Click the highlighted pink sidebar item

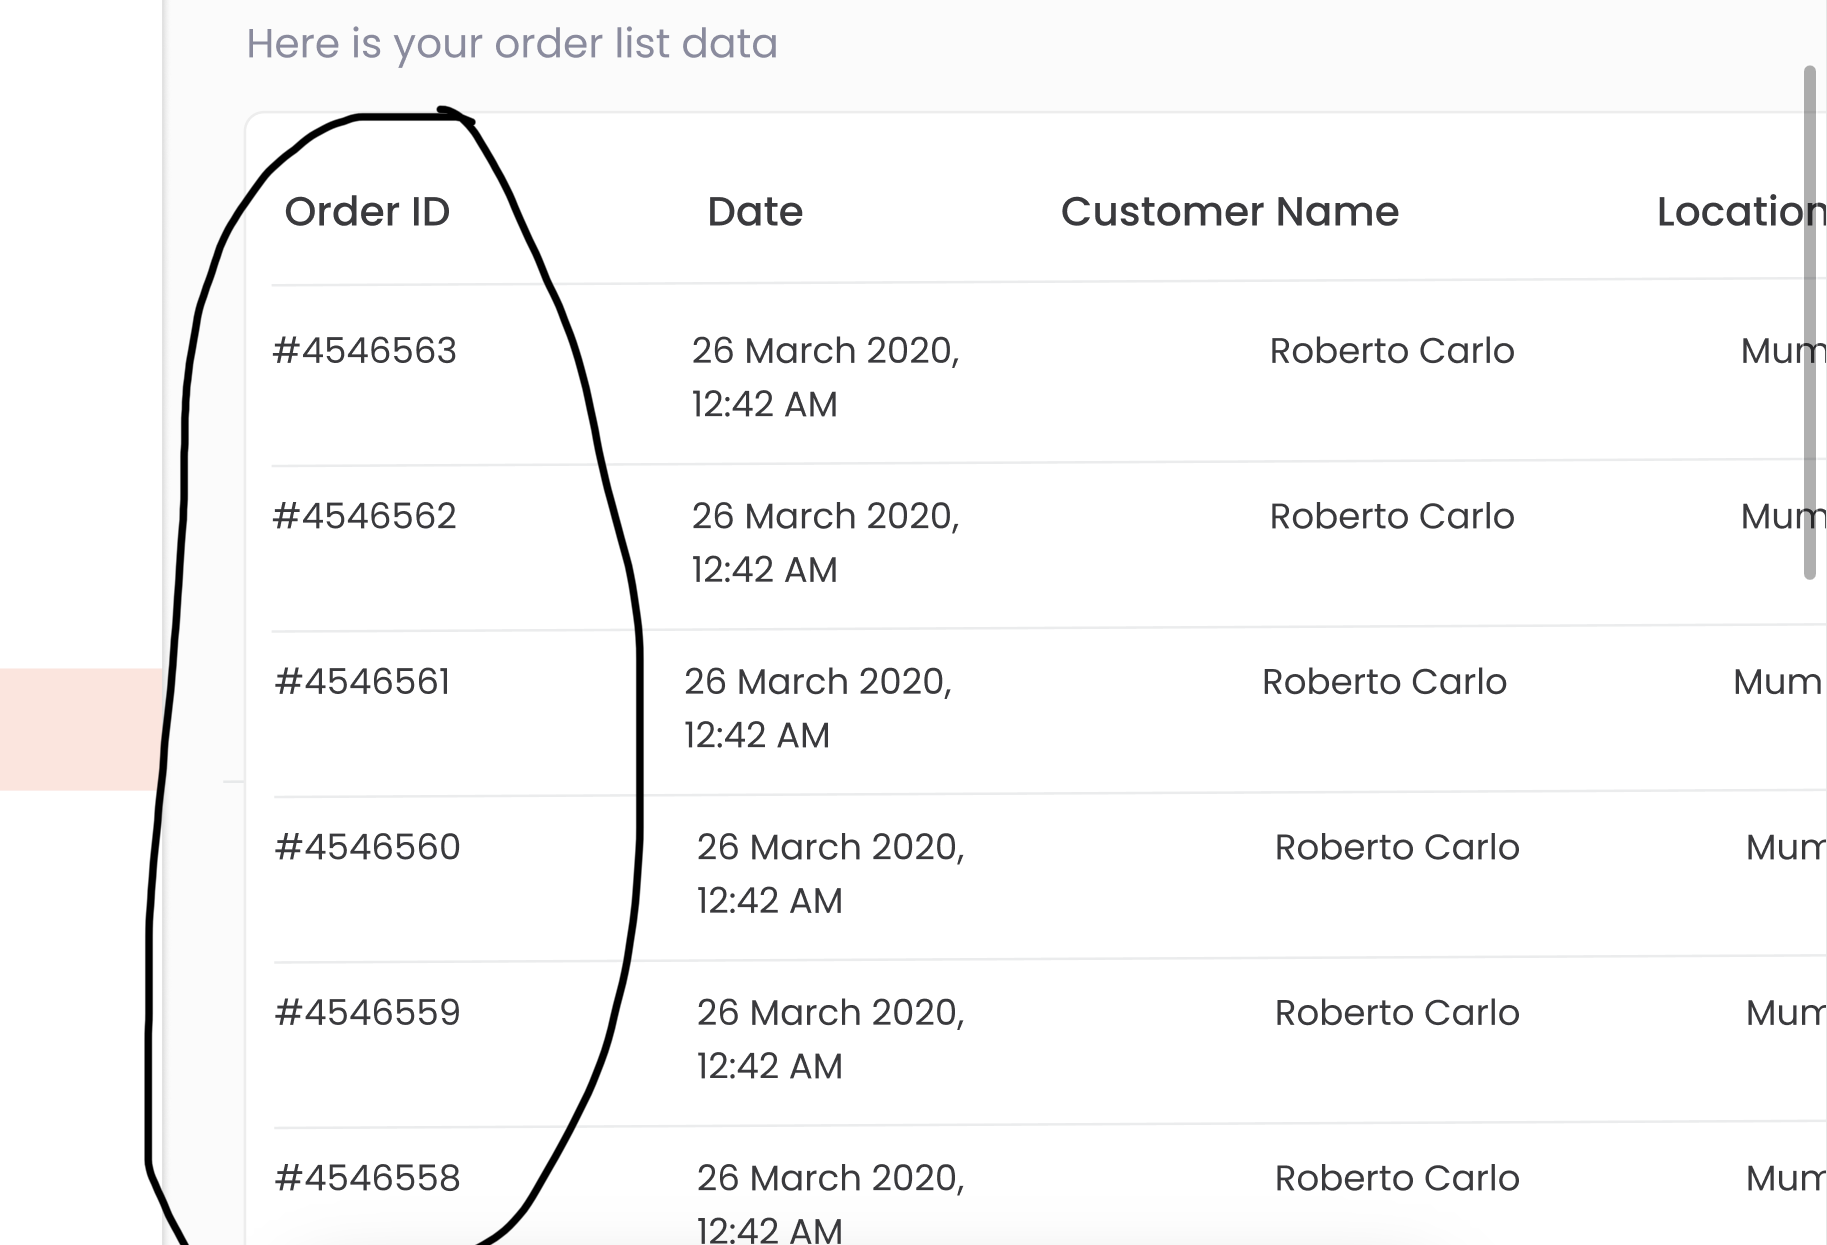point(80,729)
